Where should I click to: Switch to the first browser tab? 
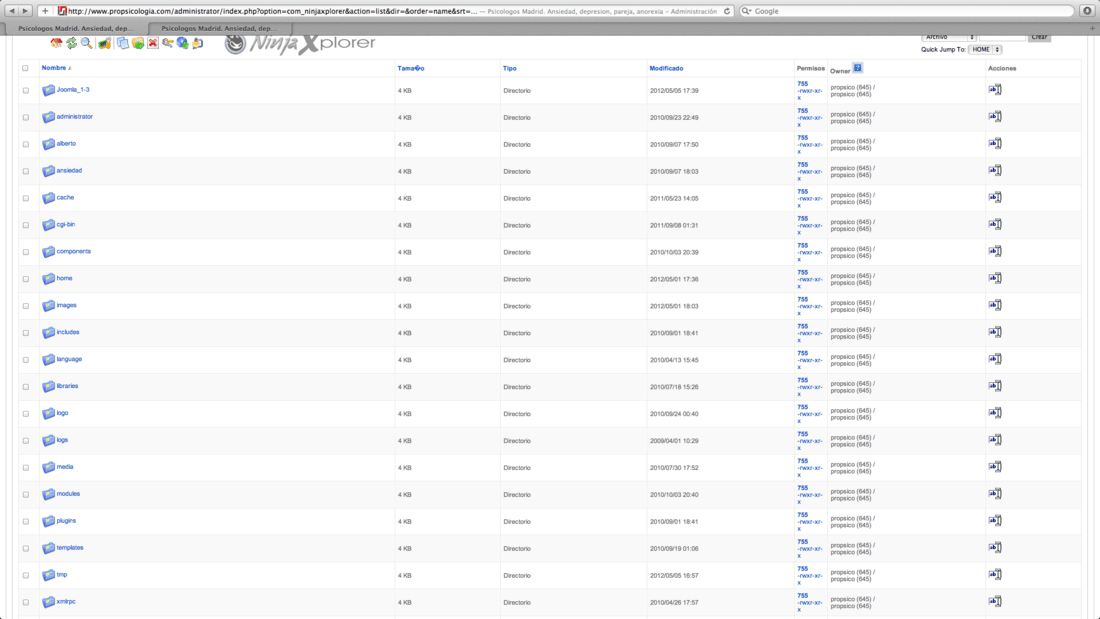pyautogui.click(x=75, y=28)
